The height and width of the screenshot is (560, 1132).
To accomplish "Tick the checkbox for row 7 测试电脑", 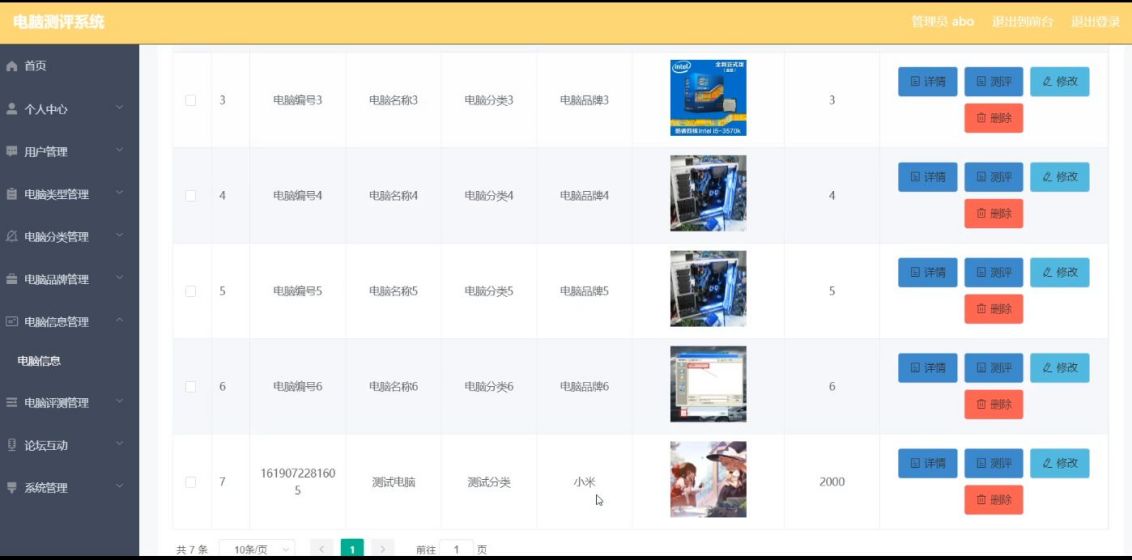I will point(191,481).
